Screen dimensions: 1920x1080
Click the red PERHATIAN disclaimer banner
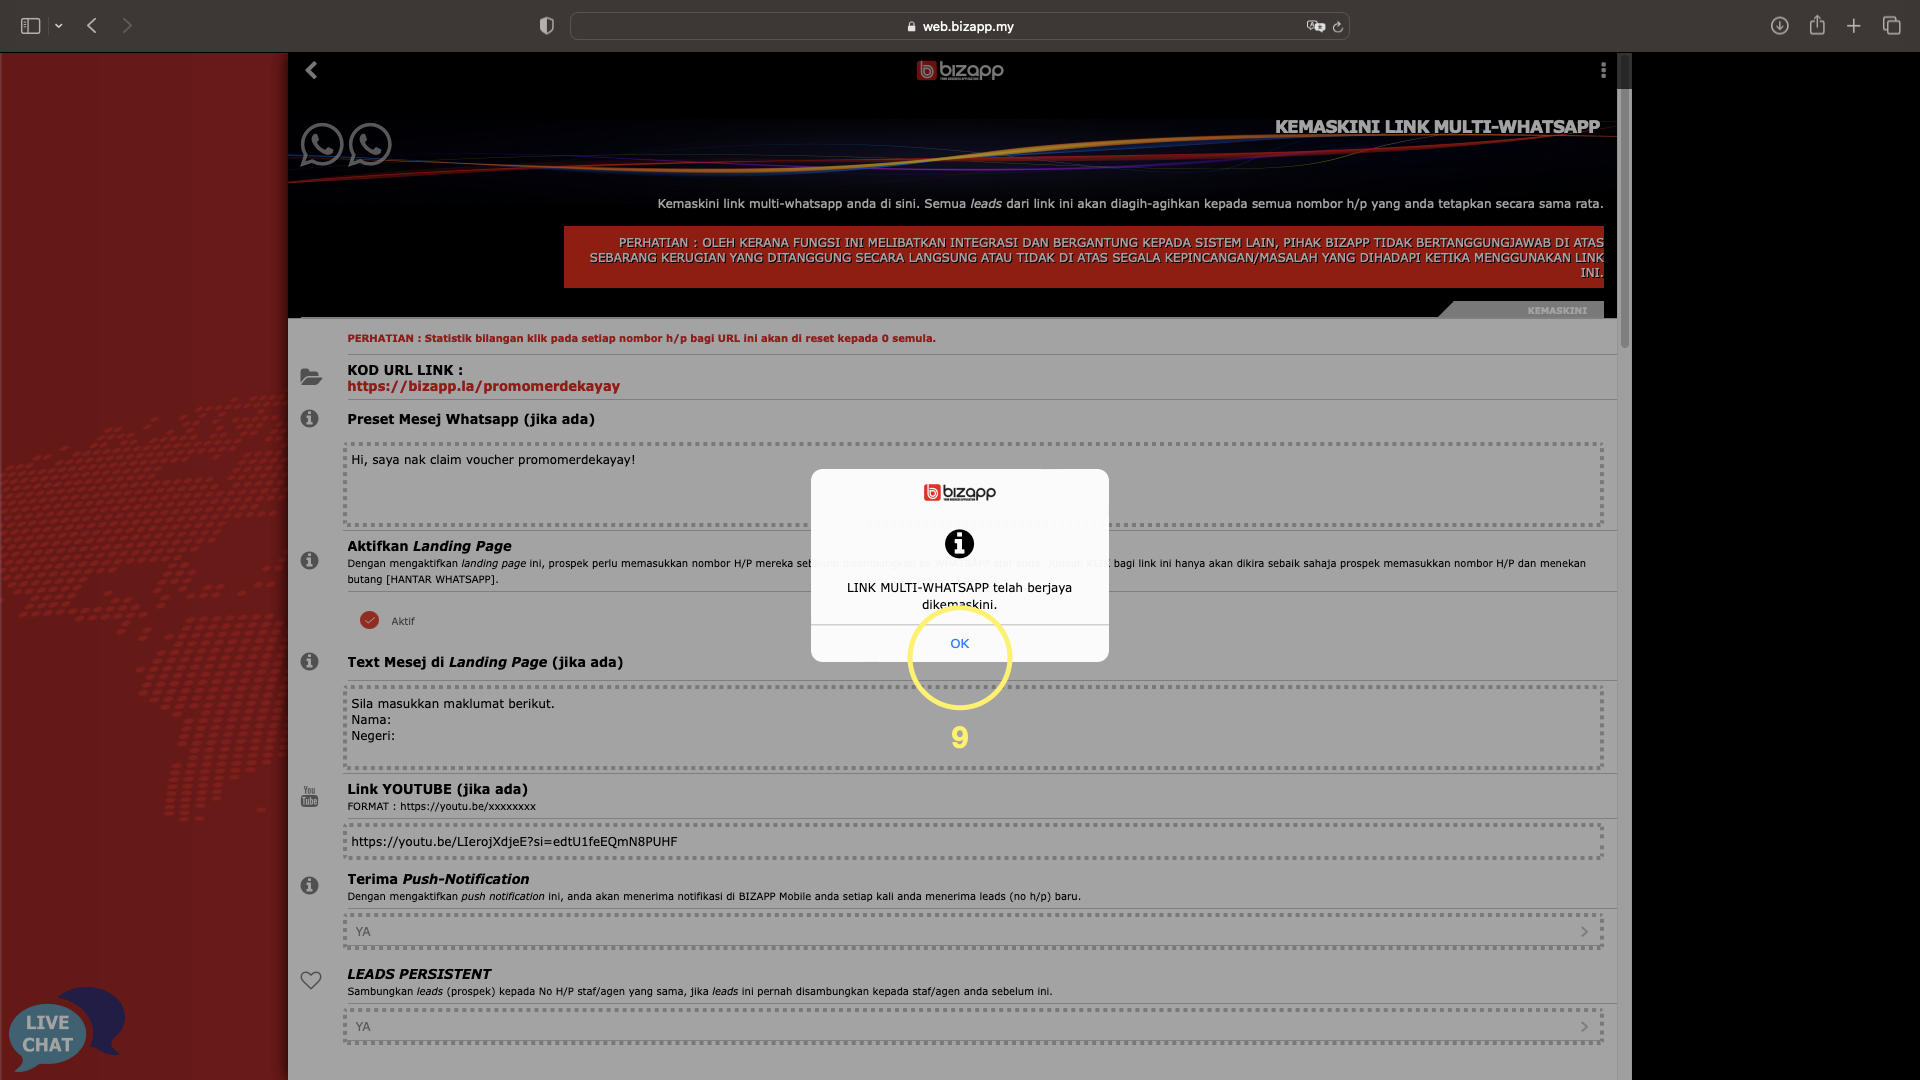[1084, 257]
